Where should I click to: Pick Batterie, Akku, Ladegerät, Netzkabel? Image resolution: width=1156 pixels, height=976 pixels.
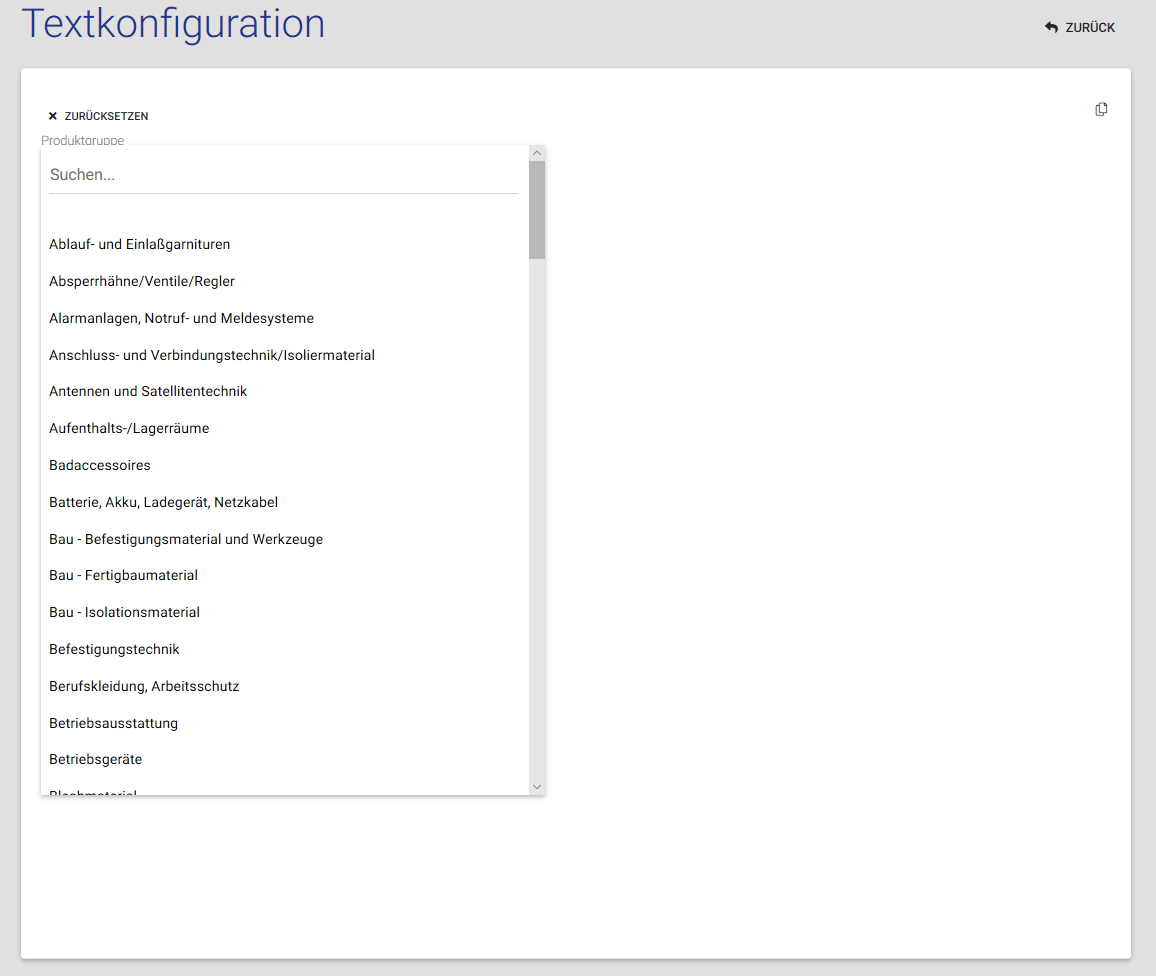click(163, 502)
